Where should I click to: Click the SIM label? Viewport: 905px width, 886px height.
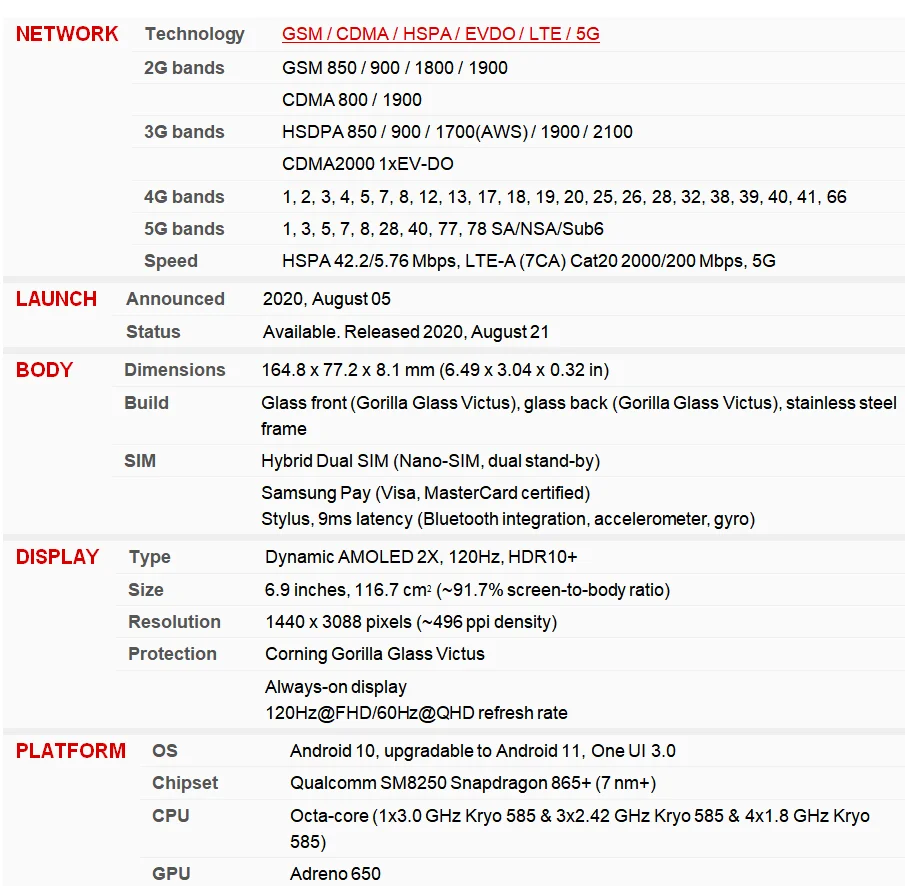coord(140,461)
